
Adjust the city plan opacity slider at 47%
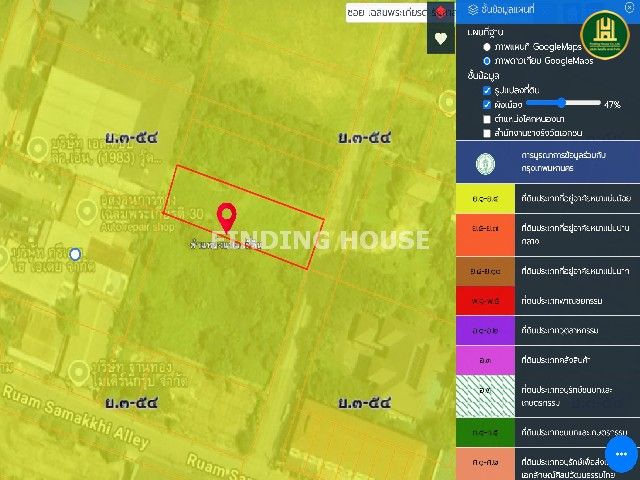click(x=563, y=103)
